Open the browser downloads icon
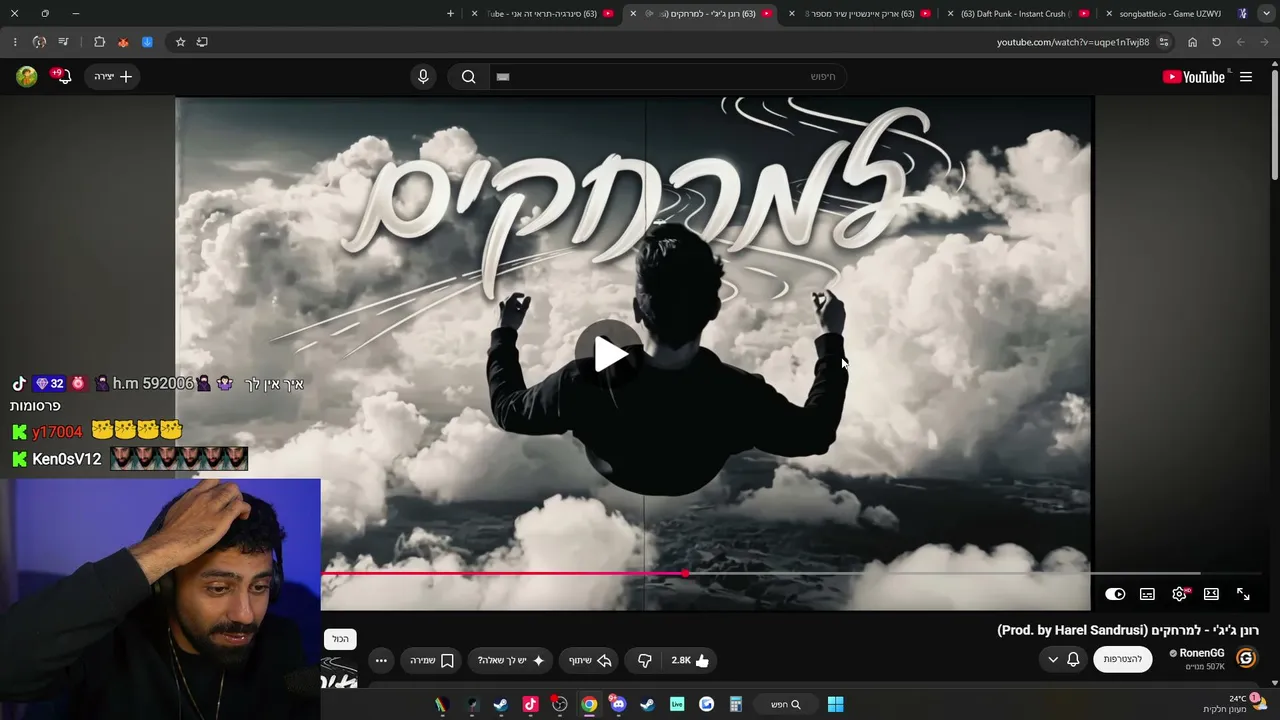 click(x=147, y=42)
